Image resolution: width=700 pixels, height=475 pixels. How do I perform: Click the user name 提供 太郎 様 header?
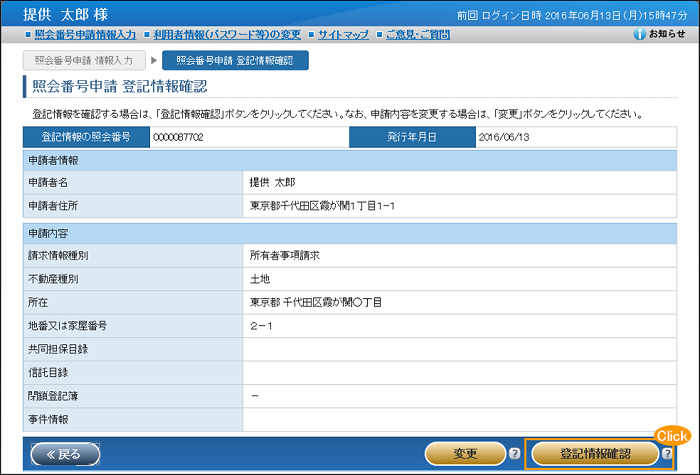coord(66,14)
